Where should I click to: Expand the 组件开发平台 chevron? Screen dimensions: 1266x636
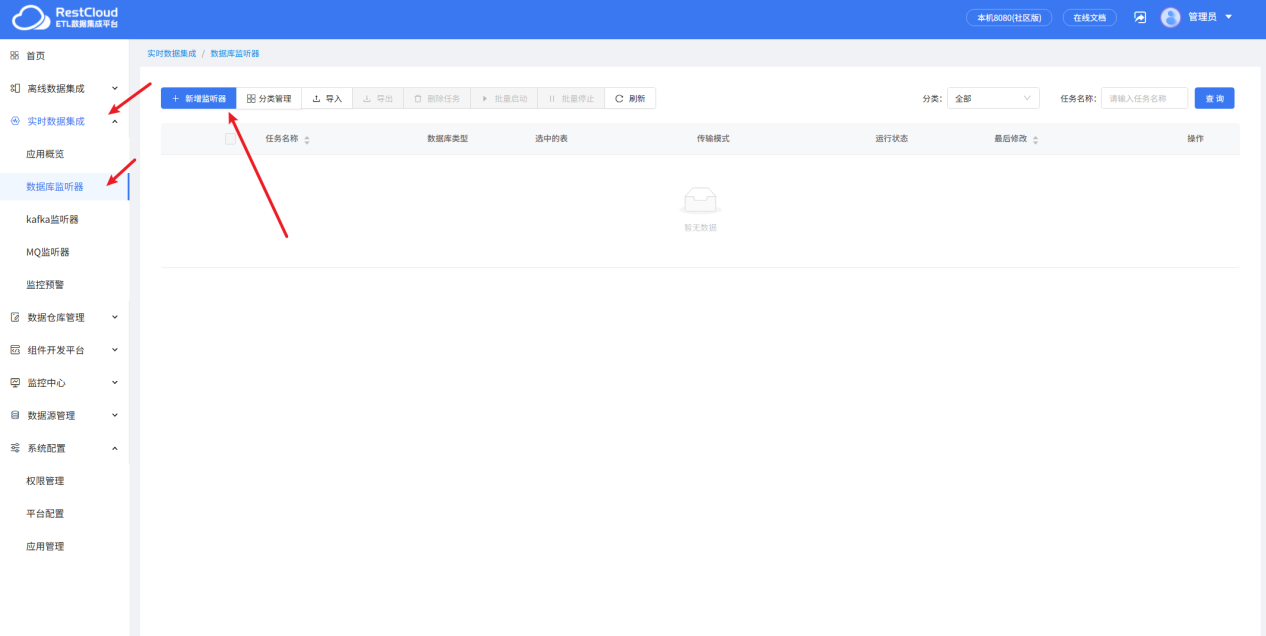click(114, 350)
